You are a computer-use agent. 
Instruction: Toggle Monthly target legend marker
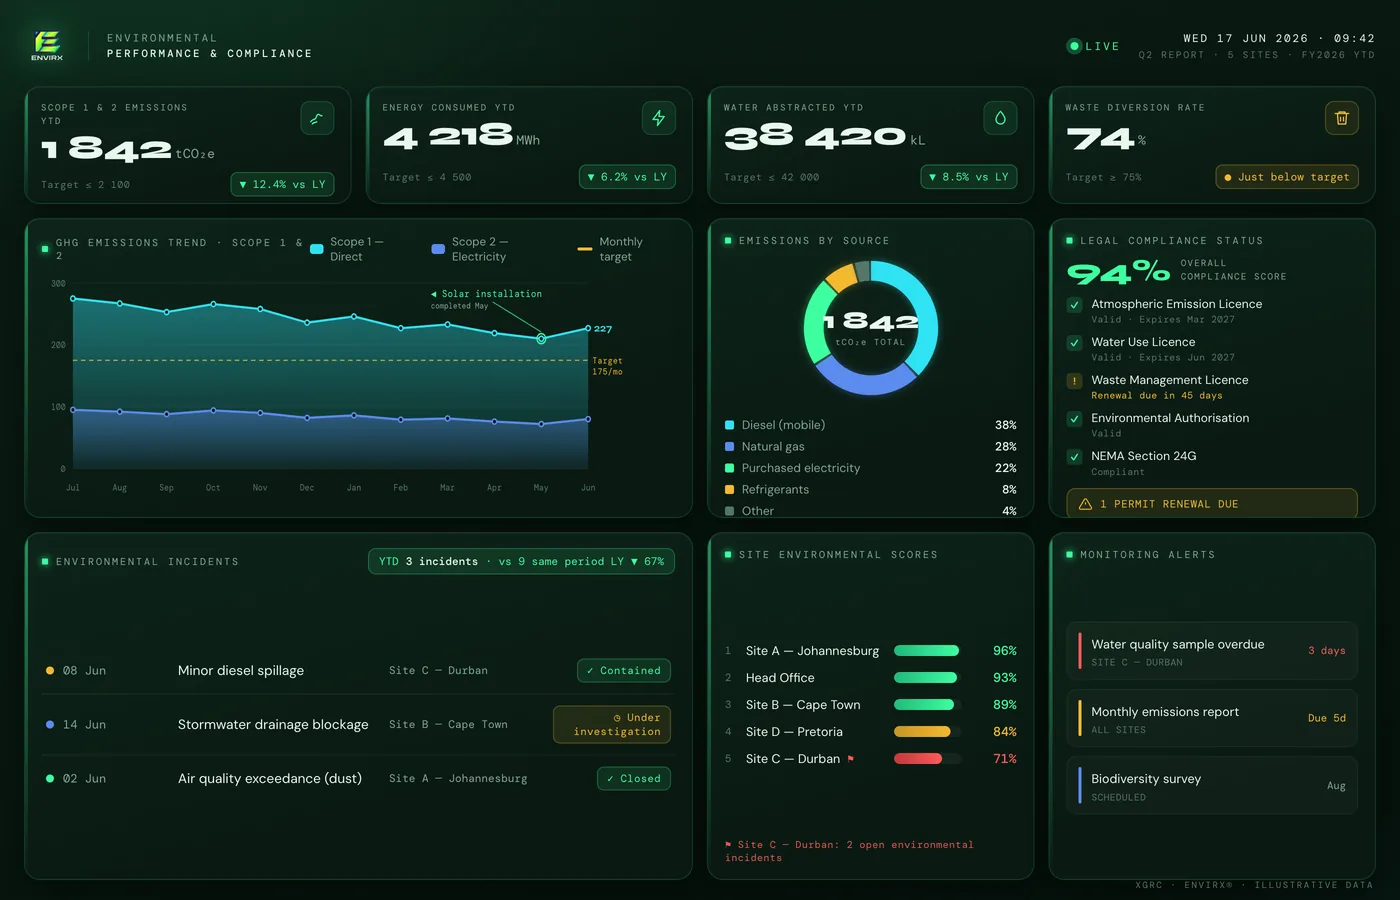coord(585,249)
